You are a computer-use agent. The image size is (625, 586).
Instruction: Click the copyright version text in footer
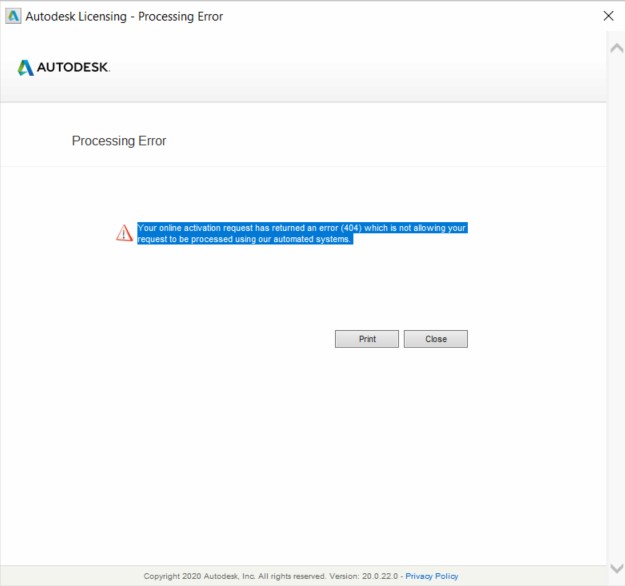(x=271, y=576)
